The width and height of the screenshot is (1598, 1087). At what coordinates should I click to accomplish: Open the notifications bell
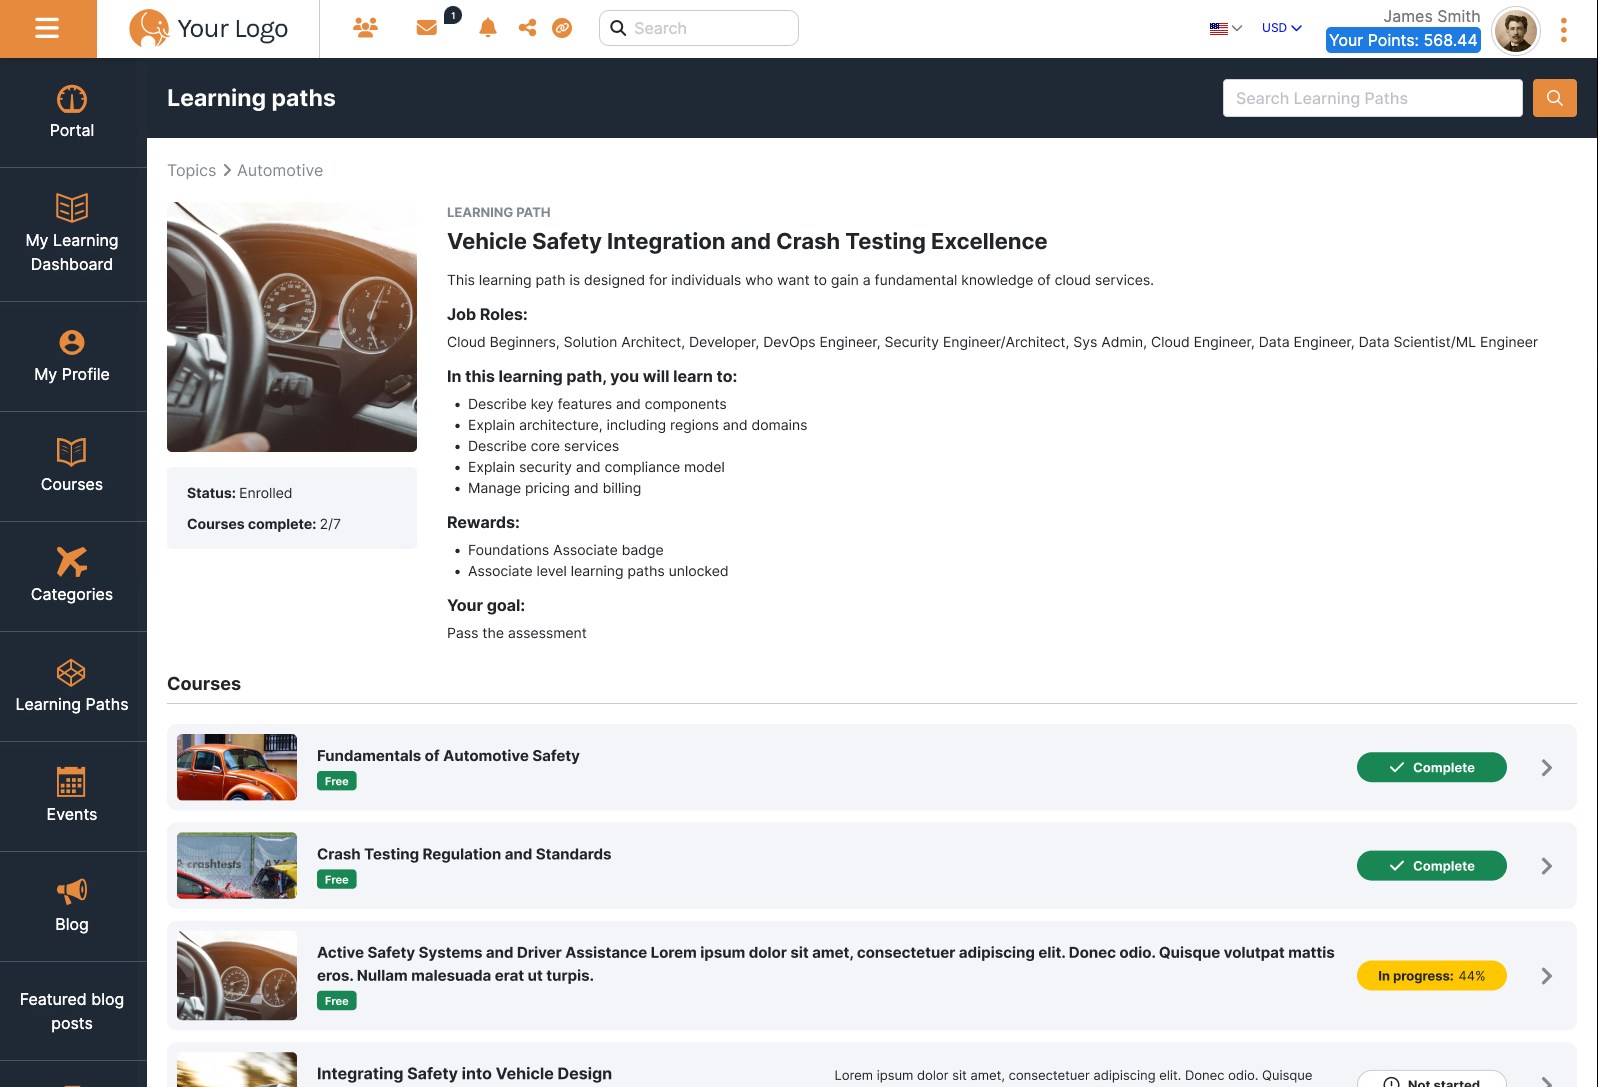(488, 28)
